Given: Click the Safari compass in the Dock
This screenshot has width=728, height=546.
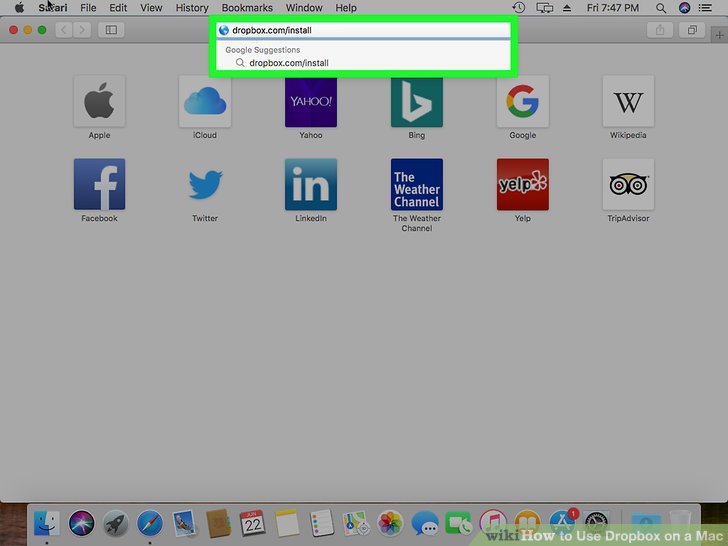Looking at the screenshot, I should [x=150, y=523].
